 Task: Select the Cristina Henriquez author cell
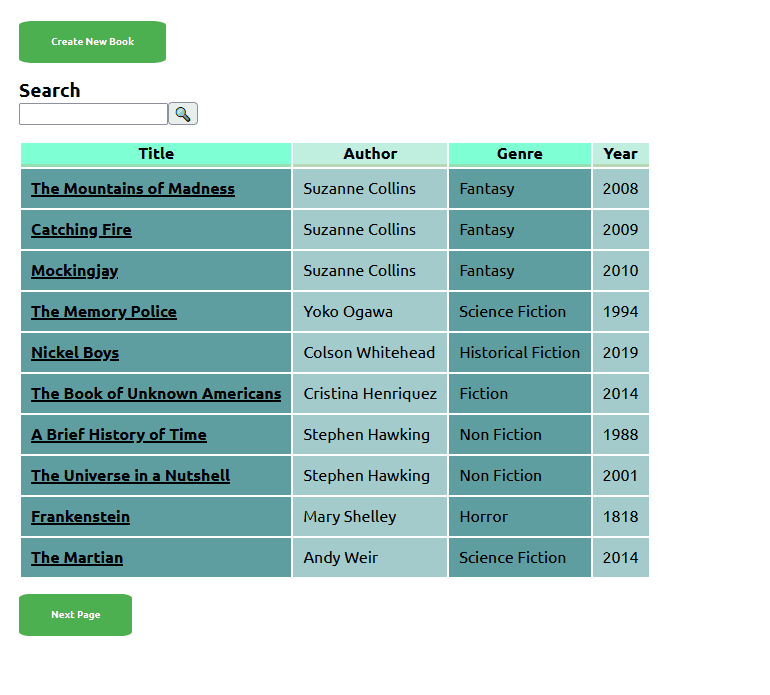point(370,394)
